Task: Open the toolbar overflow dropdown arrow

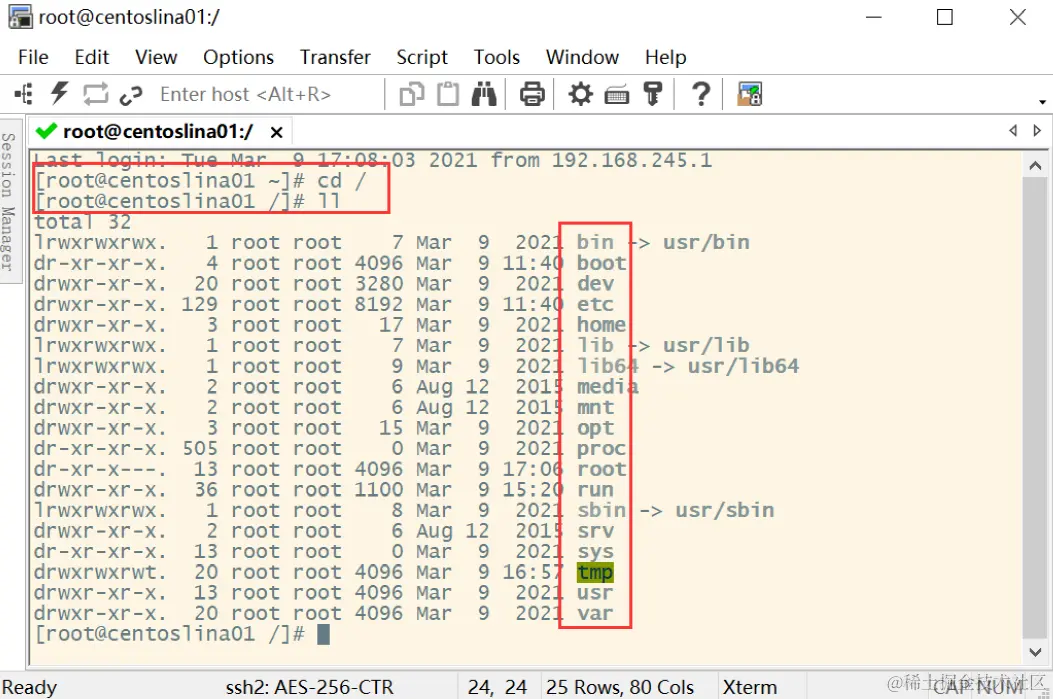Action: click(x=1042, y=102)
